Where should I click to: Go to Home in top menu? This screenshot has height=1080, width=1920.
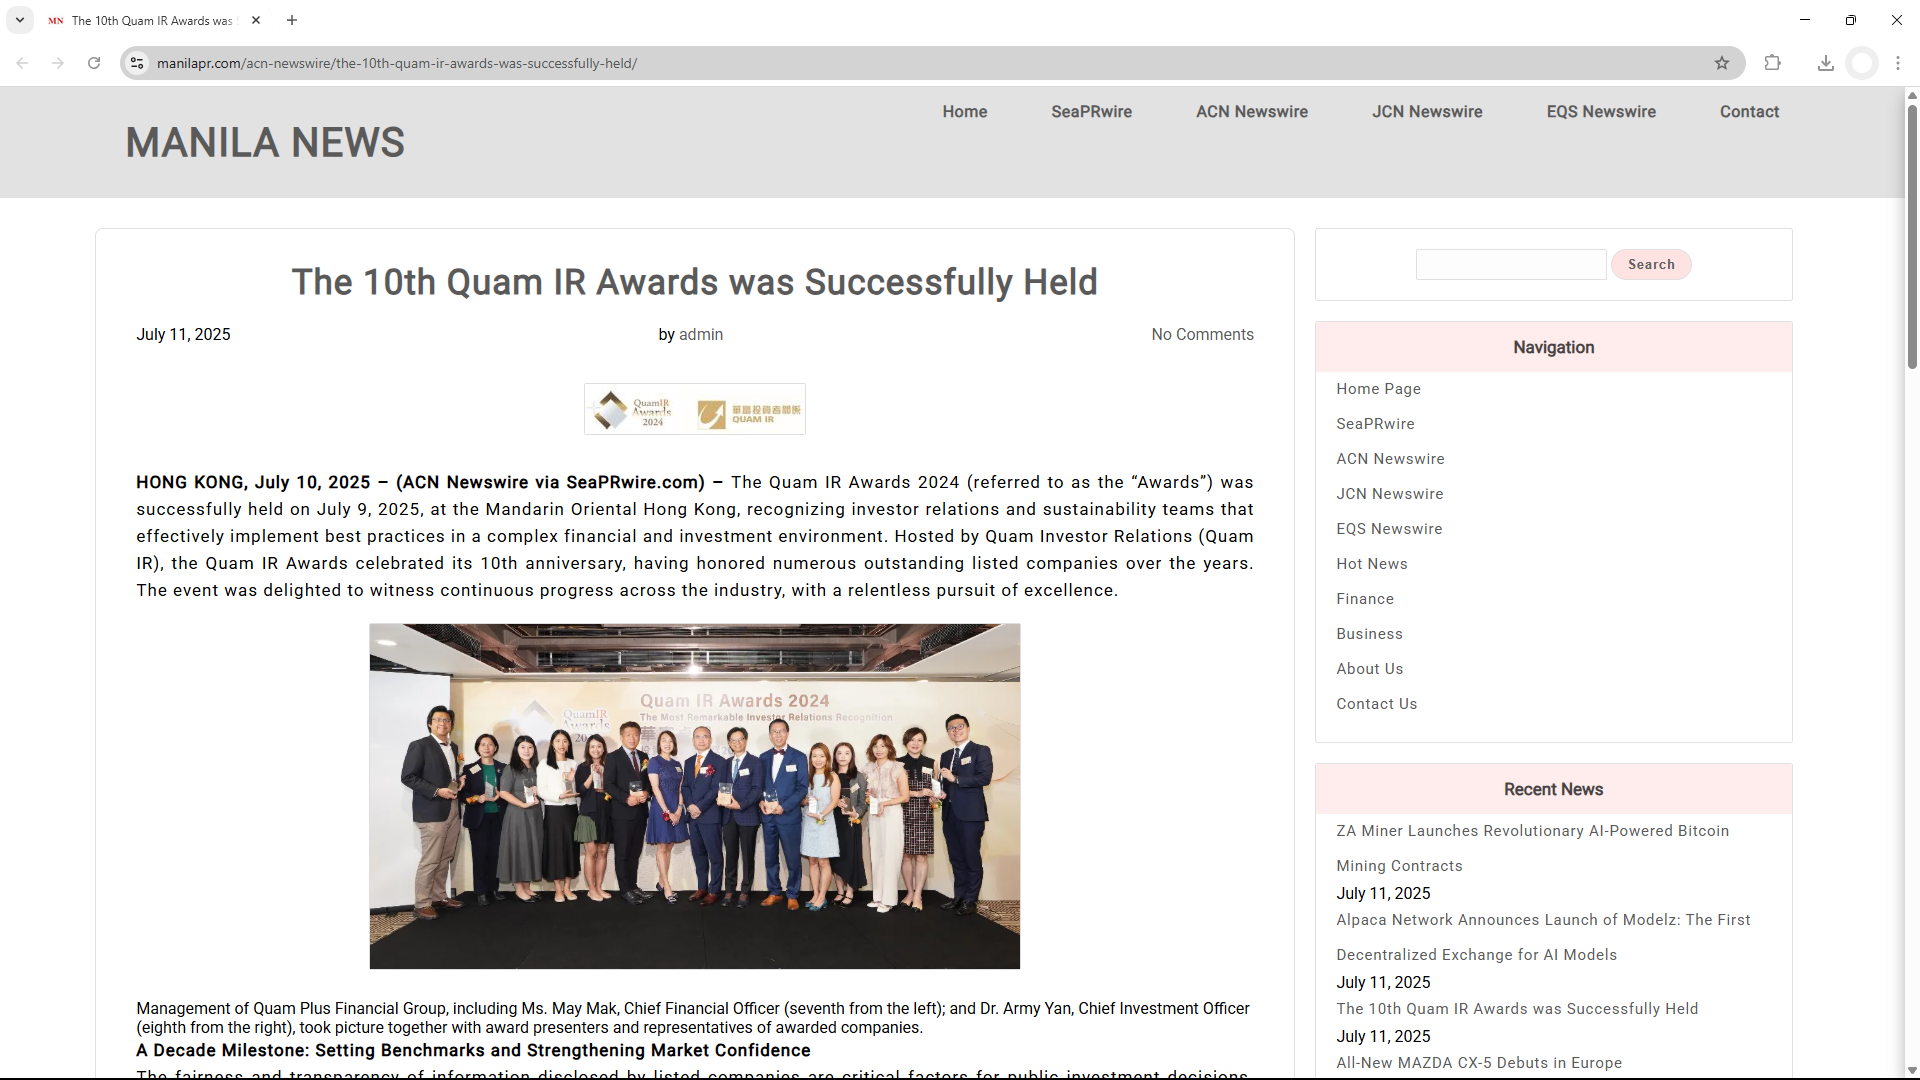pyautogui.click(x=965, y=112)
